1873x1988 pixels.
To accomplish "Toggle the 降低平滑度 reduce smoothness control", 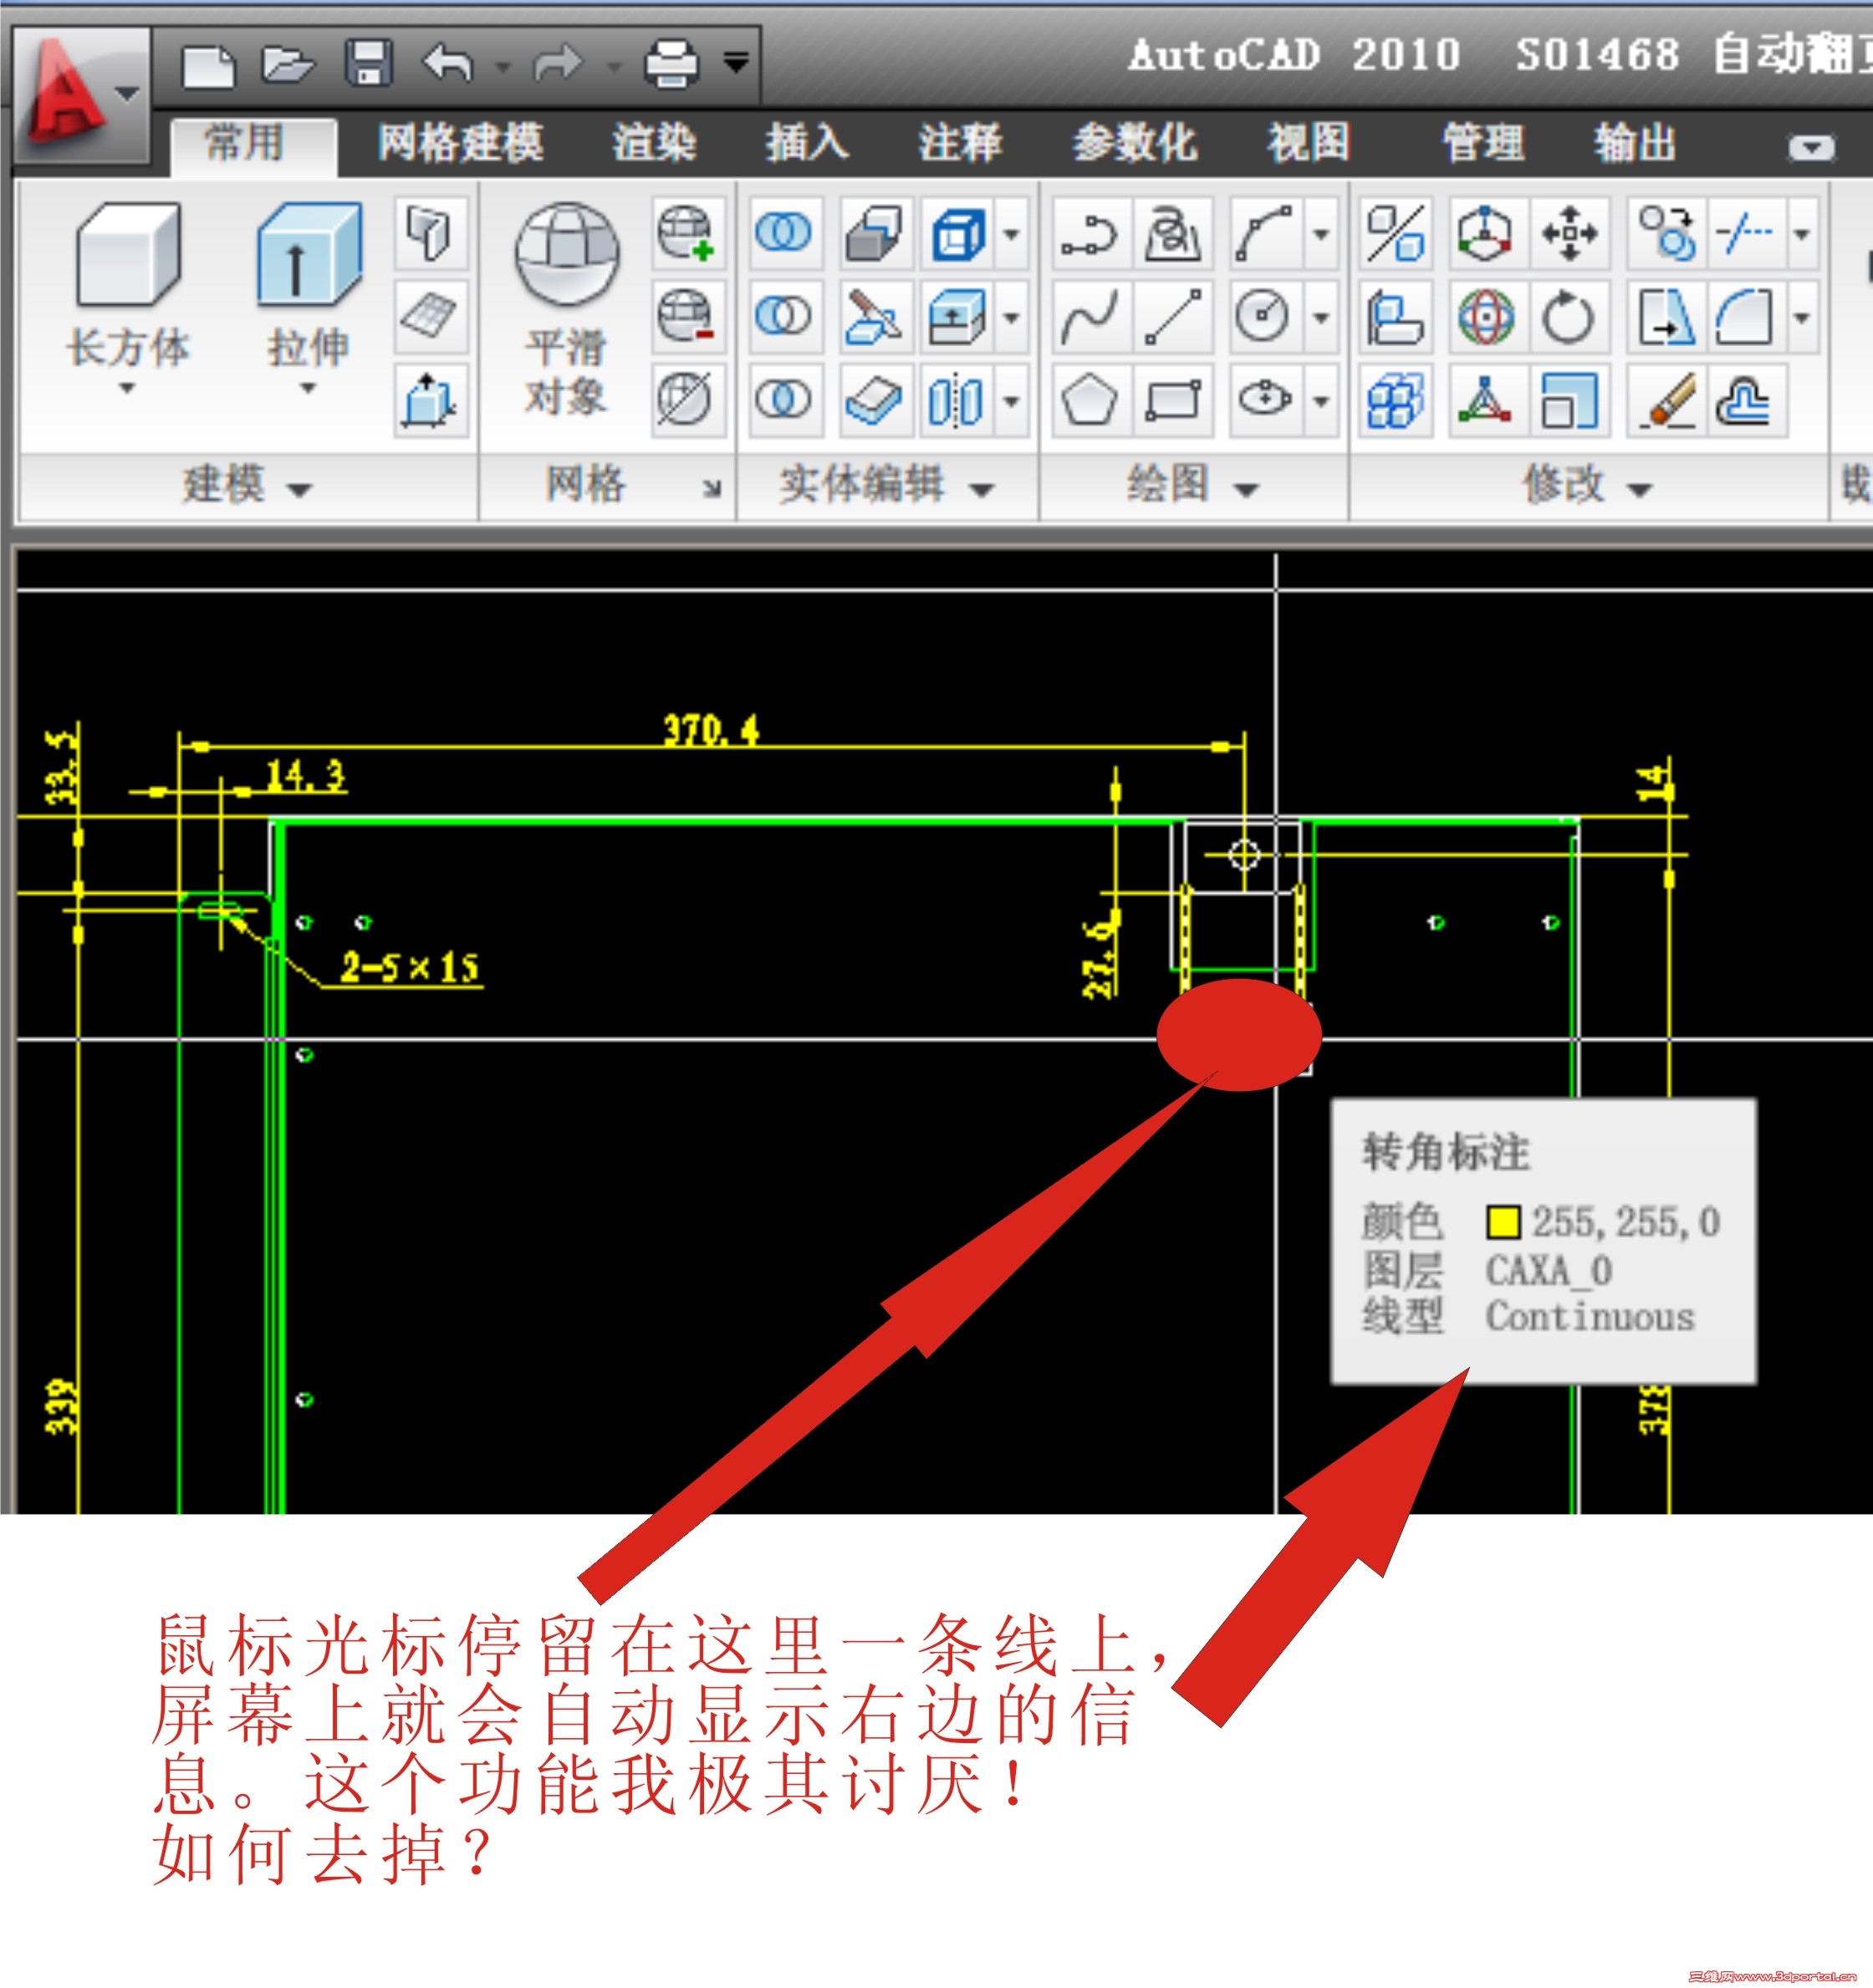I will click(x=690, y=315).
